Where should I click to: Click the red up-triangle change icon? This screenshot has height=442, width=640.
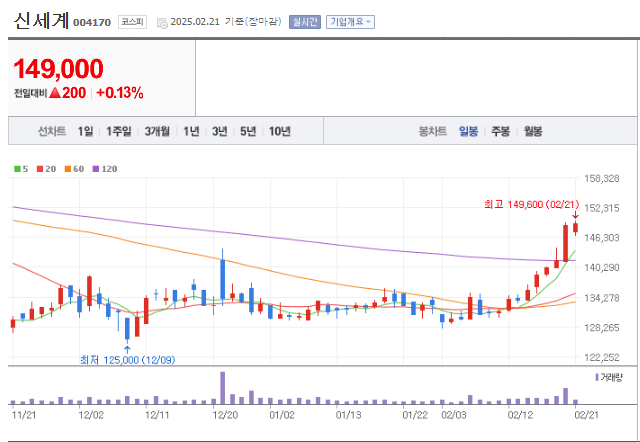[55, 93]
